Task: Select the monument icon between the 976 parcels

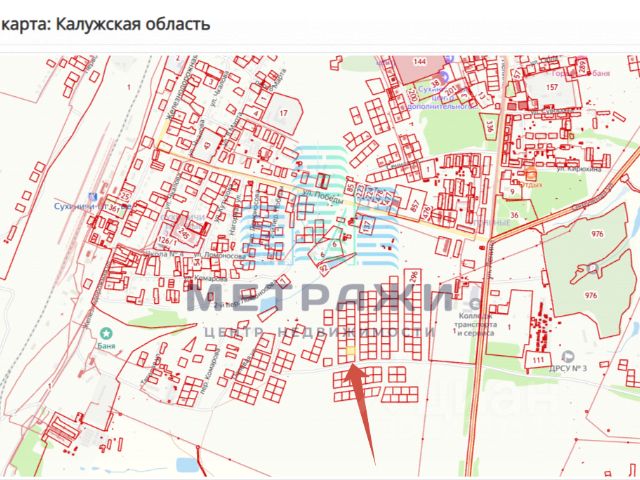Action: coord(593,268)
